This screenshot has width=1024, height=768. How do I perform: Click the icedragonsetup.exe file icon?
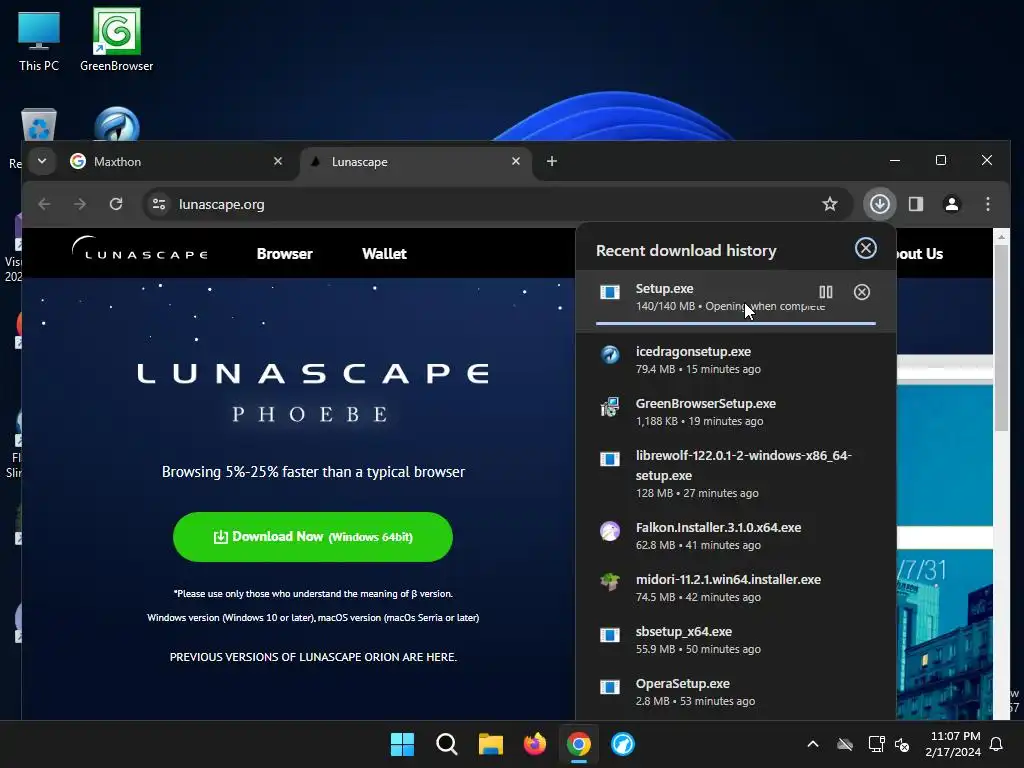[x=610, y=355]
